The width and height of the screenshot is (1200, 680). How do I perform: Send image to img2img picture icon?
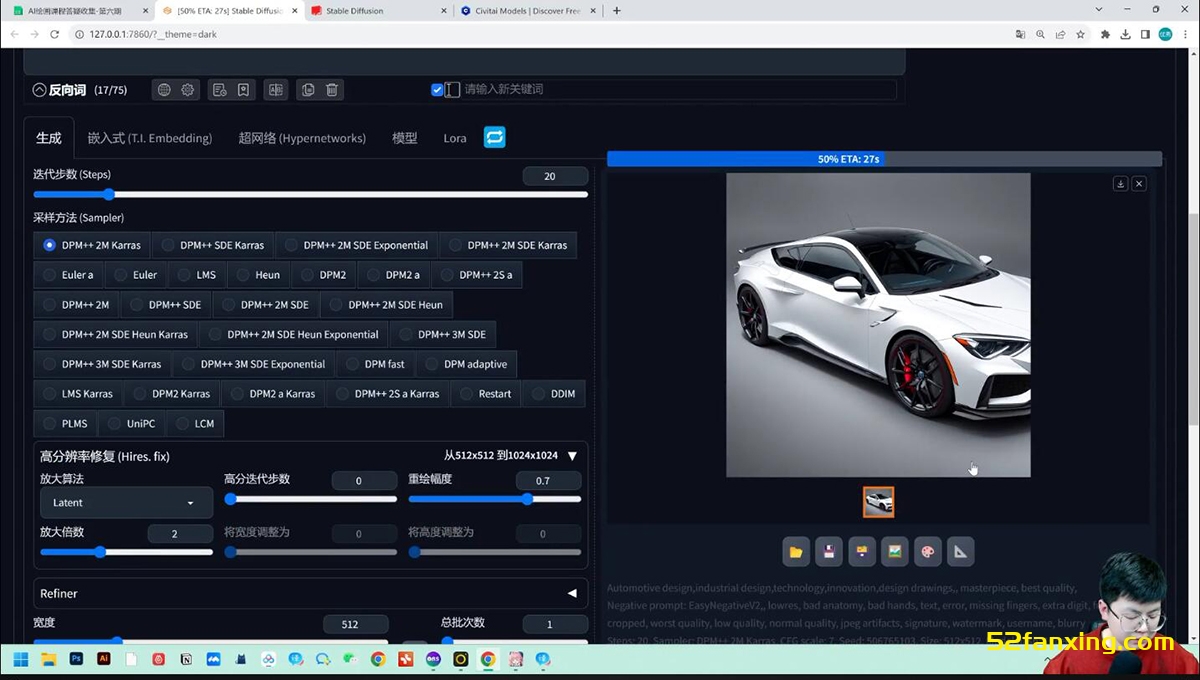[x=894, y=551]
